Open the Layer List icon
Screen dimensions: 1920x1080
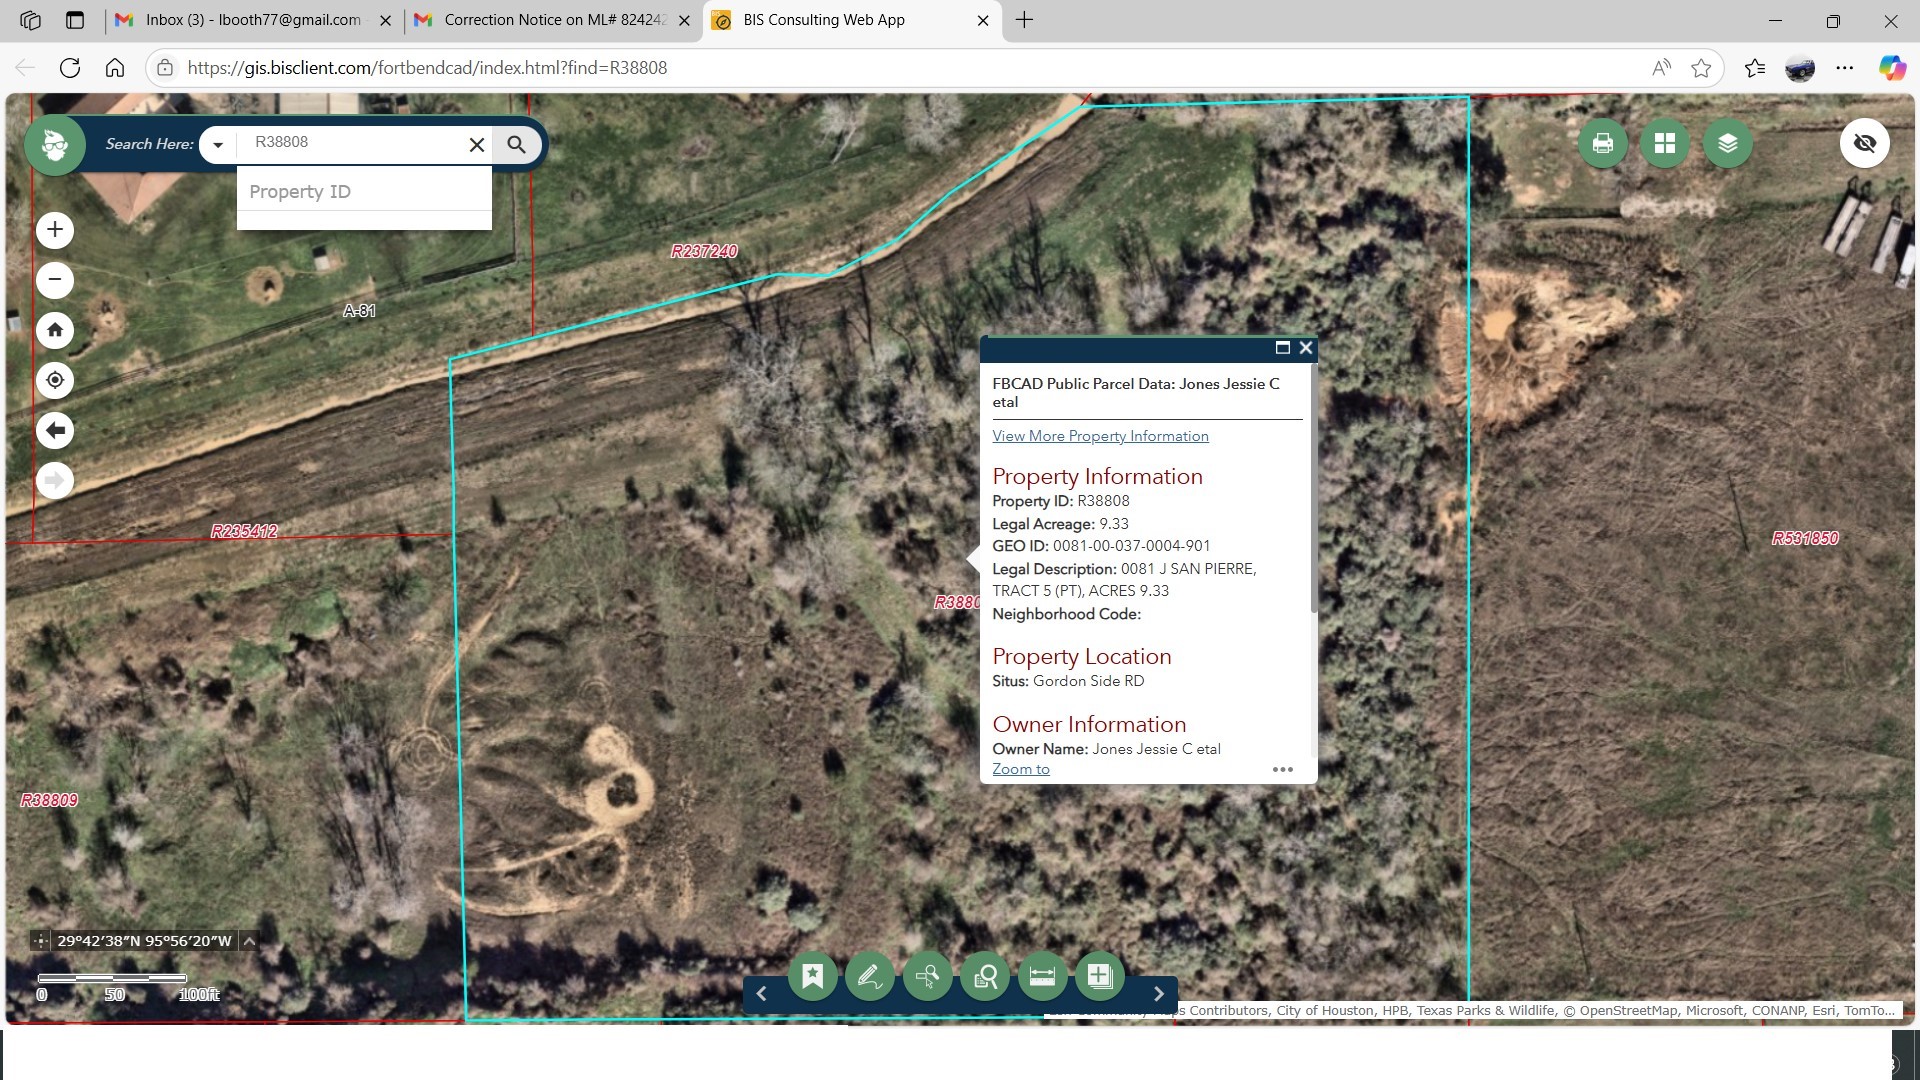click(1728, 144)
